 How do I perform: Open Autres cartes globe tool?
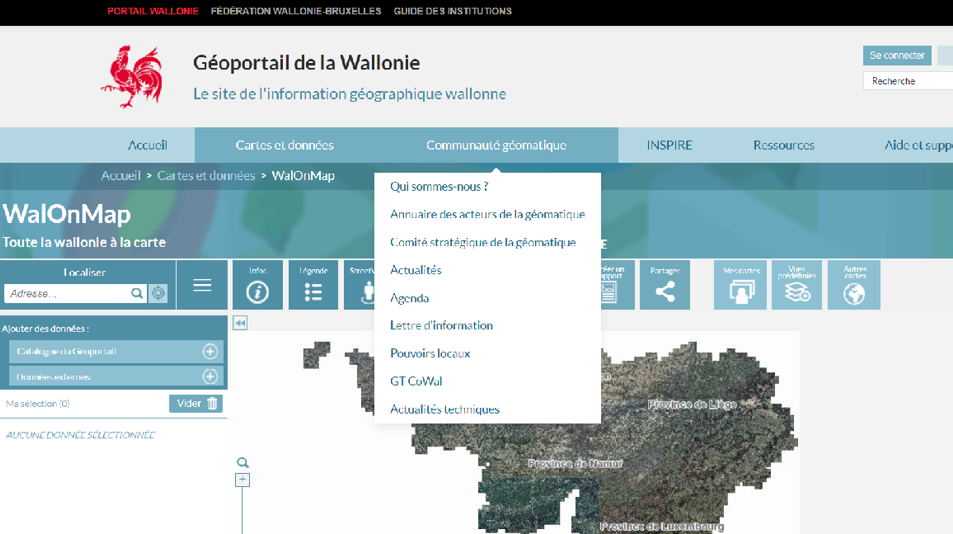[x=854, y=285]
